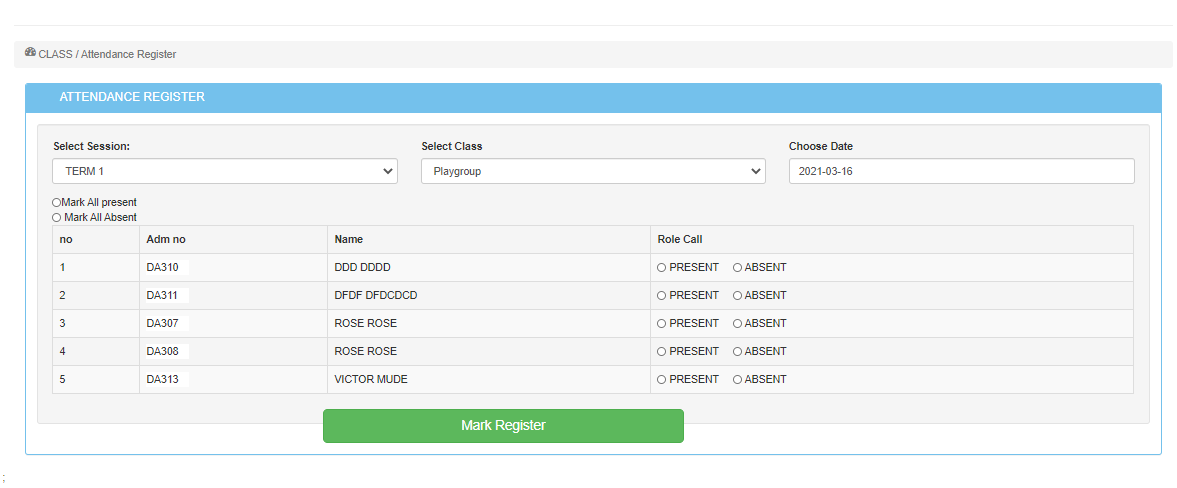Open the Select Session dropdown showing TERM 1
This screenshot has height=488, width=1177.
tap(225, 171)
